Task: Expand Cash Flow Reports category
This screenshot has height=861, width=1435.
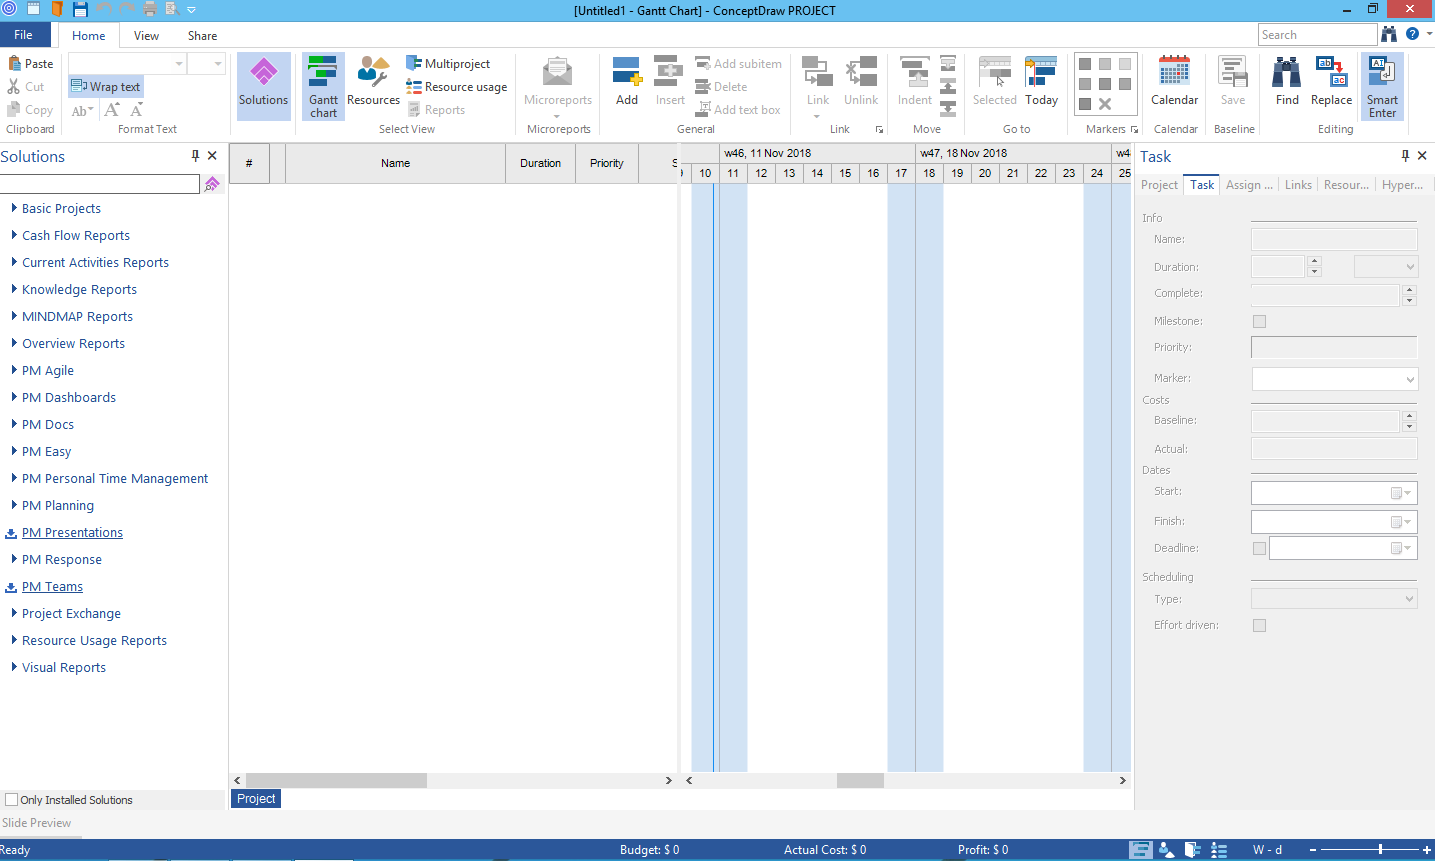Action: 14,235
